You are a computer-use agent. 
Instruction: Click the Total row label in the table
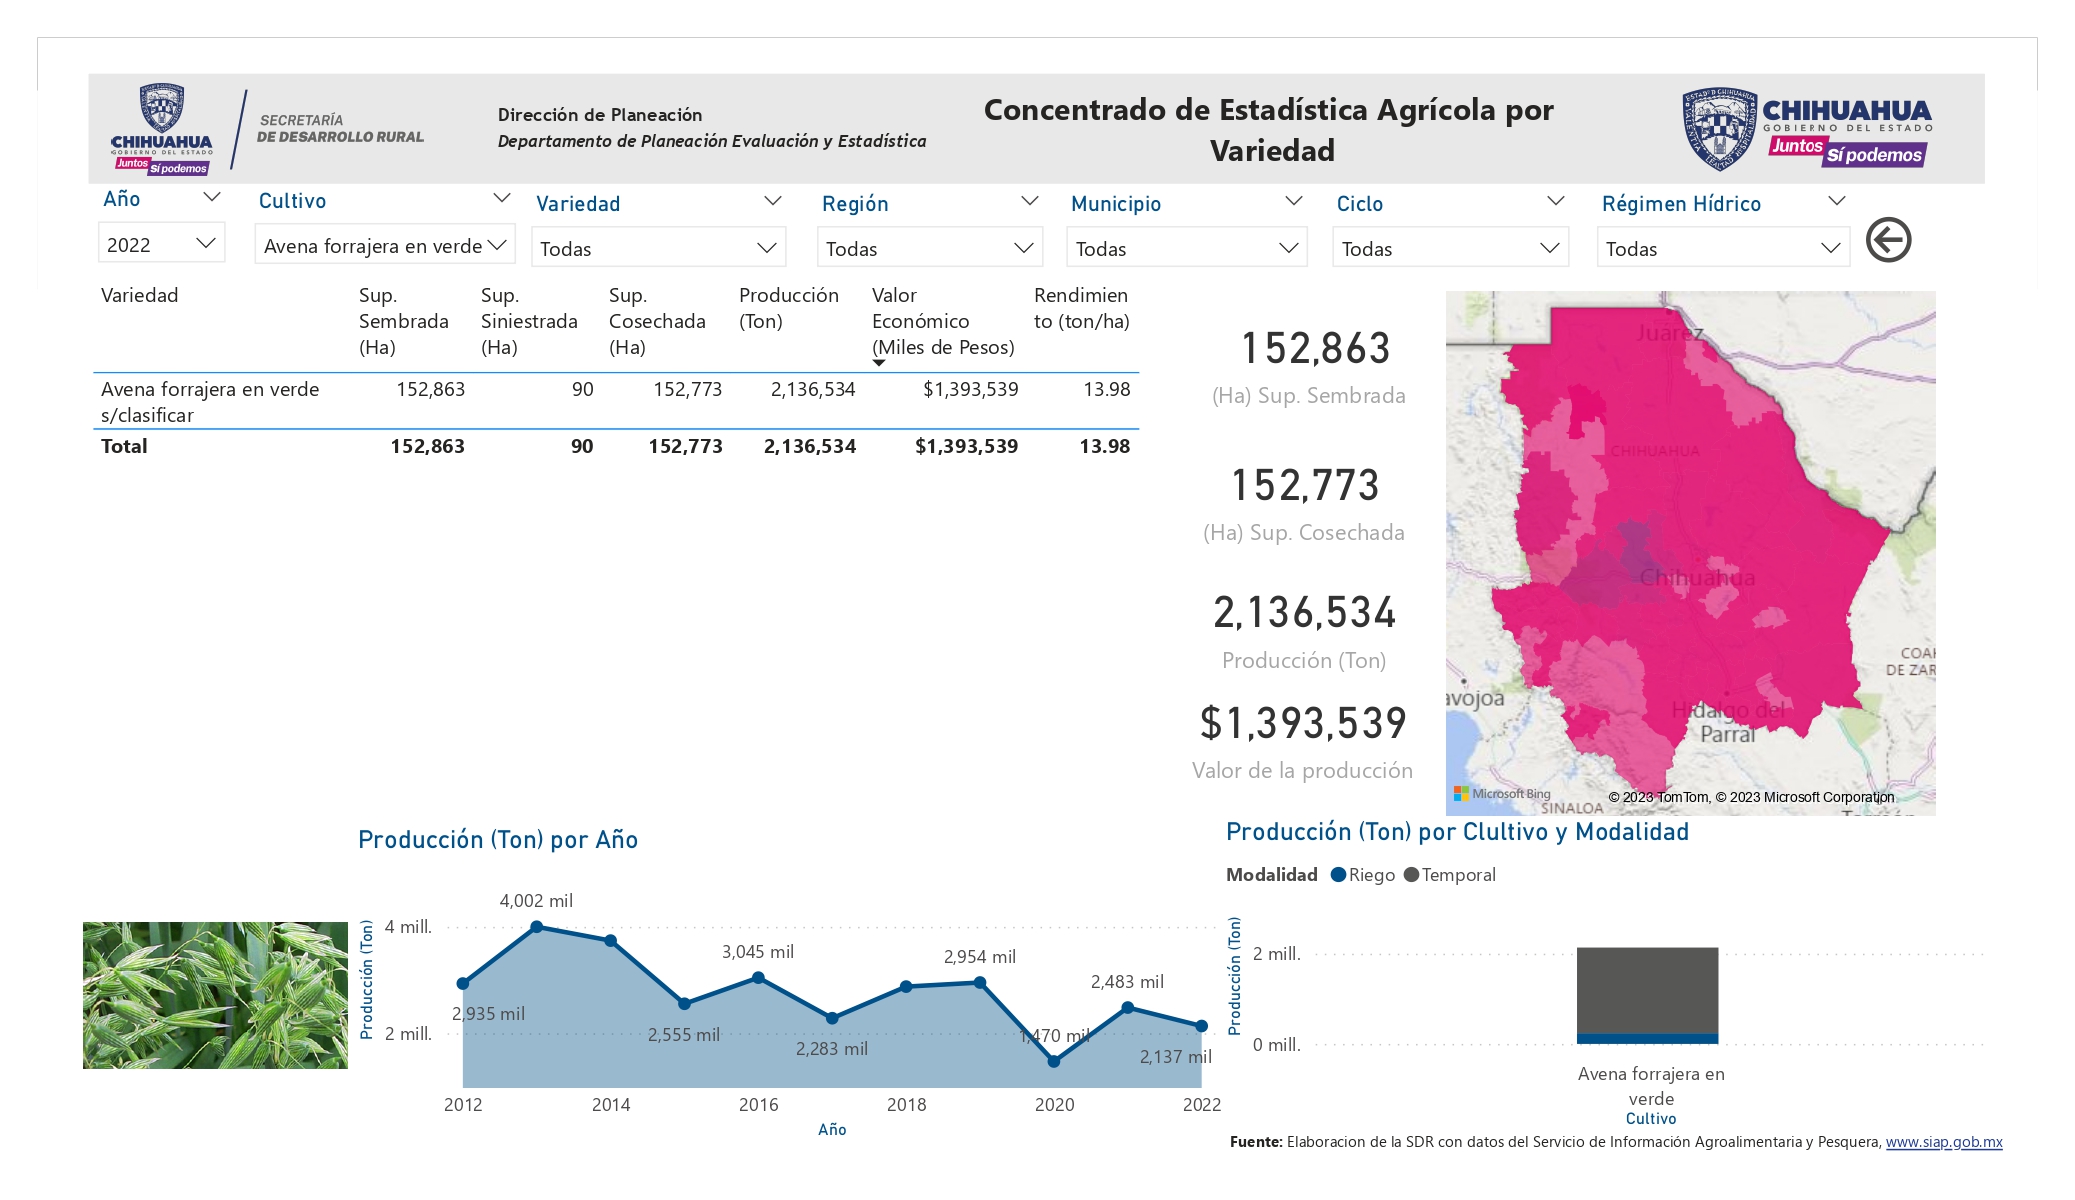coord(124,446)
